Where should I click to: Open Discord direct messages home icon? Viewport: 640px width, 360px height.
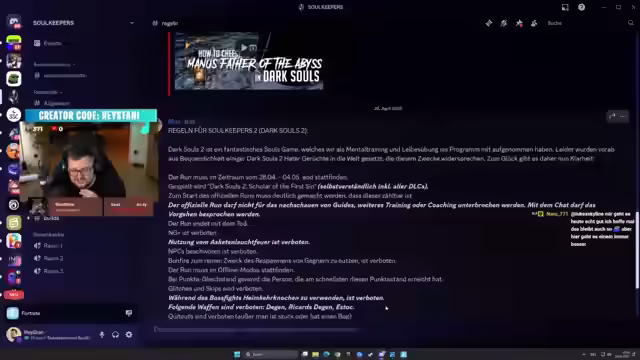tap(14, 22)
